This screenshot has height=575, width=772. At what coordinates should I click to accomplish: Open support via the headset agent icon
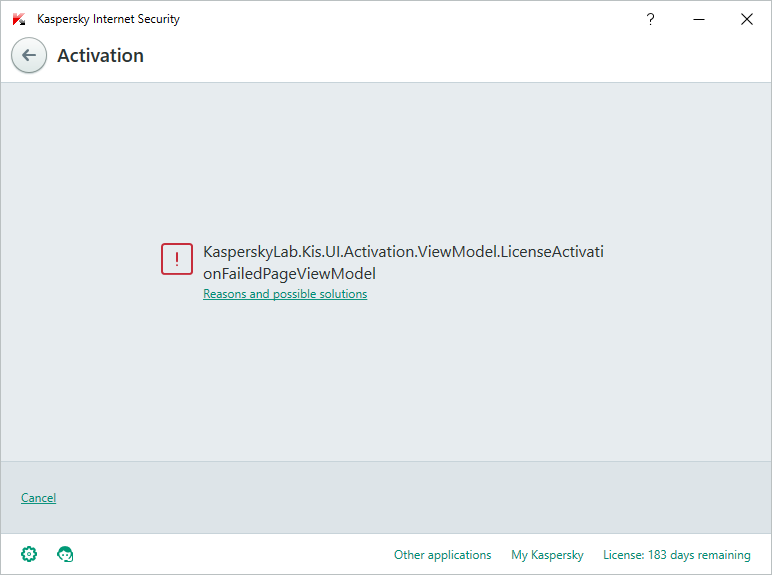click(x=65, y=554)
